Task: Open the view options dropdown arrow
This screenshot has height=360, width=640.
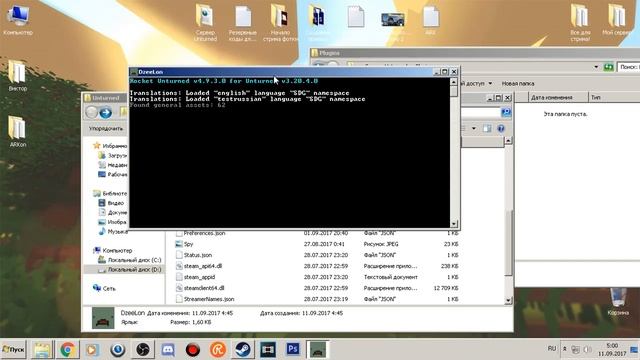Action: click(x=473, y=129)
